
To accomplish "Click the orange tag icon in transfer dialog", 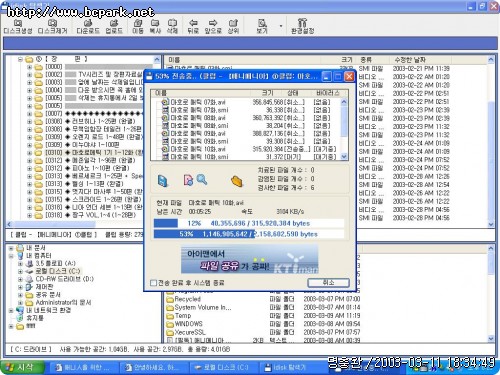I will point(237,181).
